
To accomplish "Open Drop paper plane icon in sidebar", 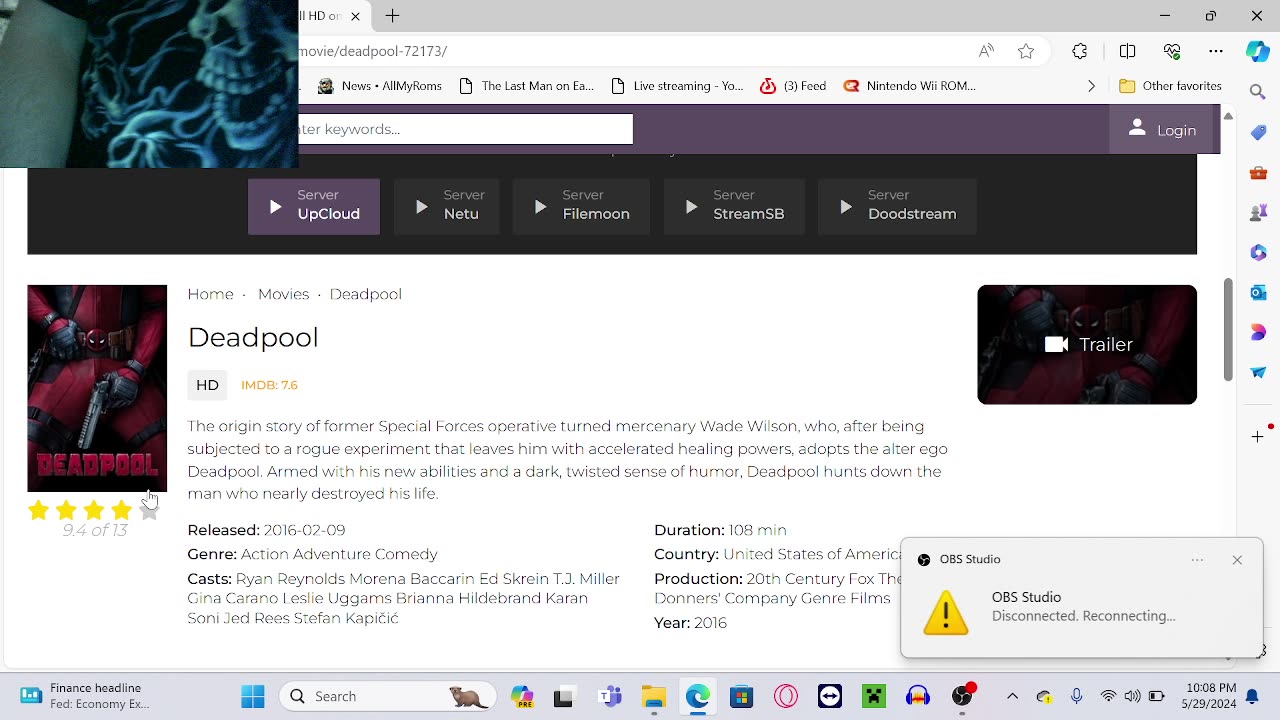I will click(1258, 372).
